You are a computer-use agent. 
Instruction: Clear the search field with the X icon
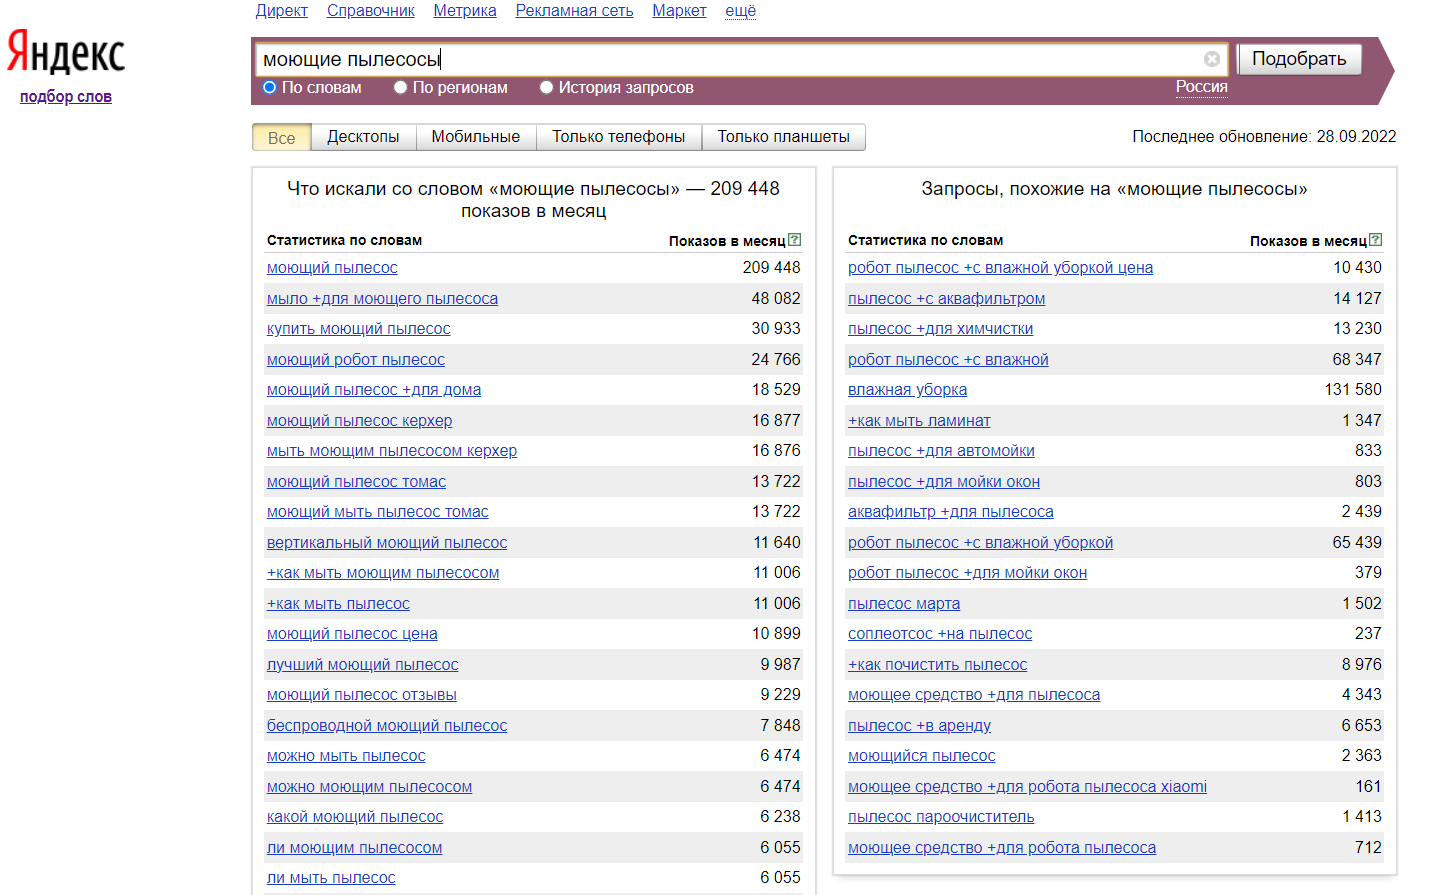[x=1211, y=59]
